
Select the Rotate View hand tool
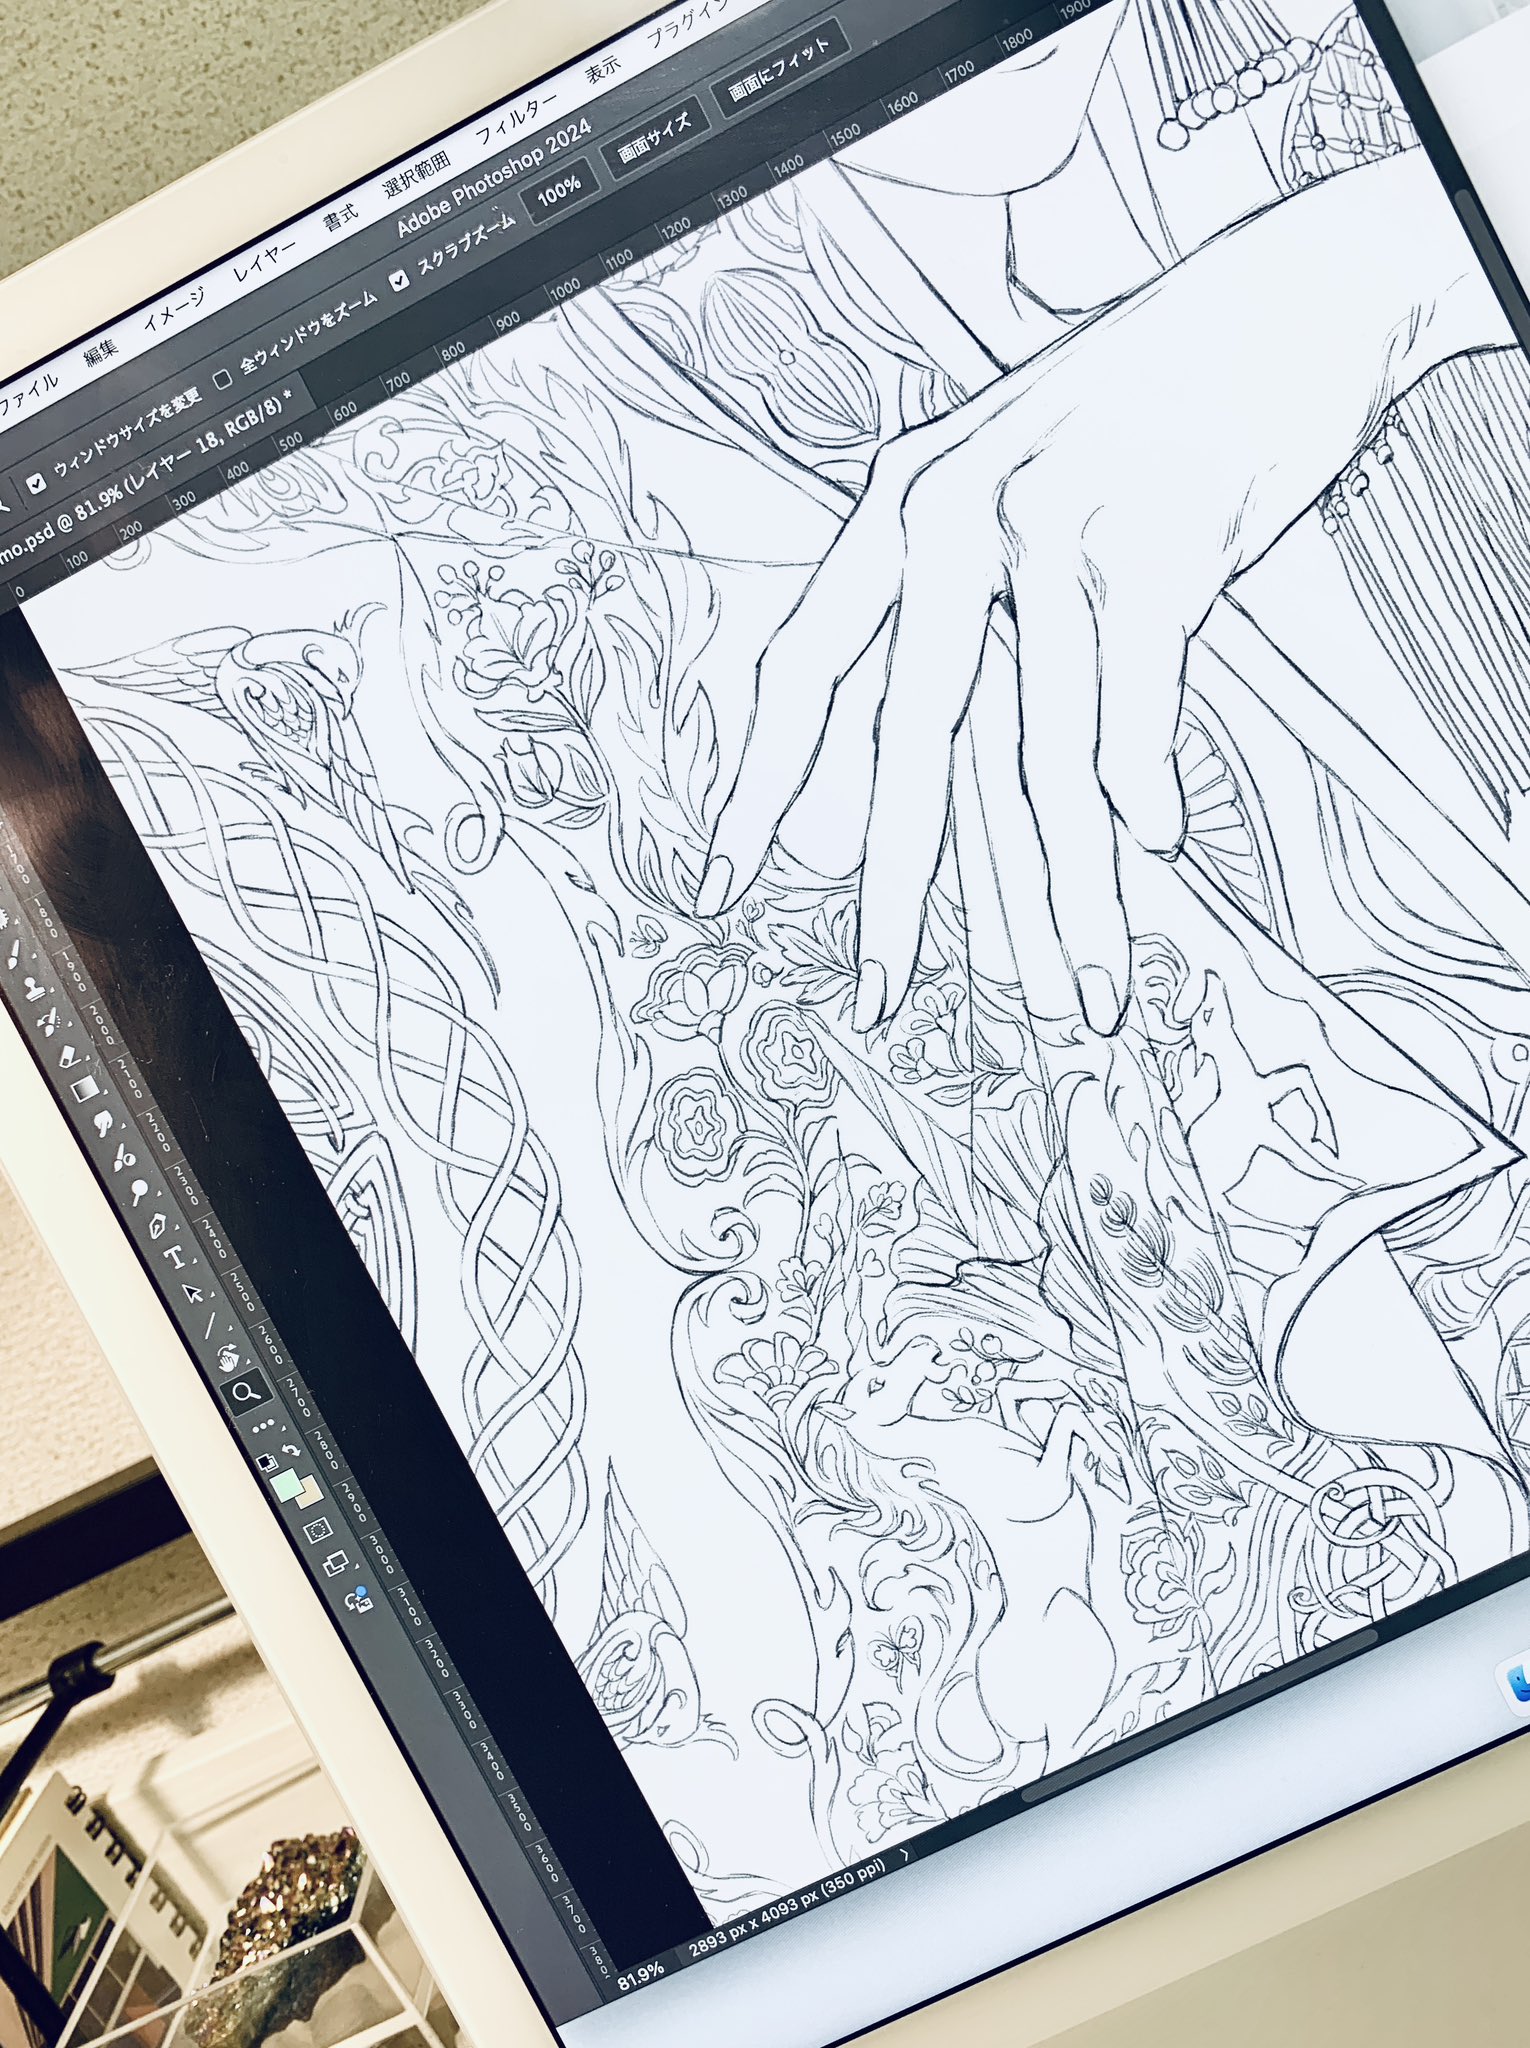coord(228,1357)
